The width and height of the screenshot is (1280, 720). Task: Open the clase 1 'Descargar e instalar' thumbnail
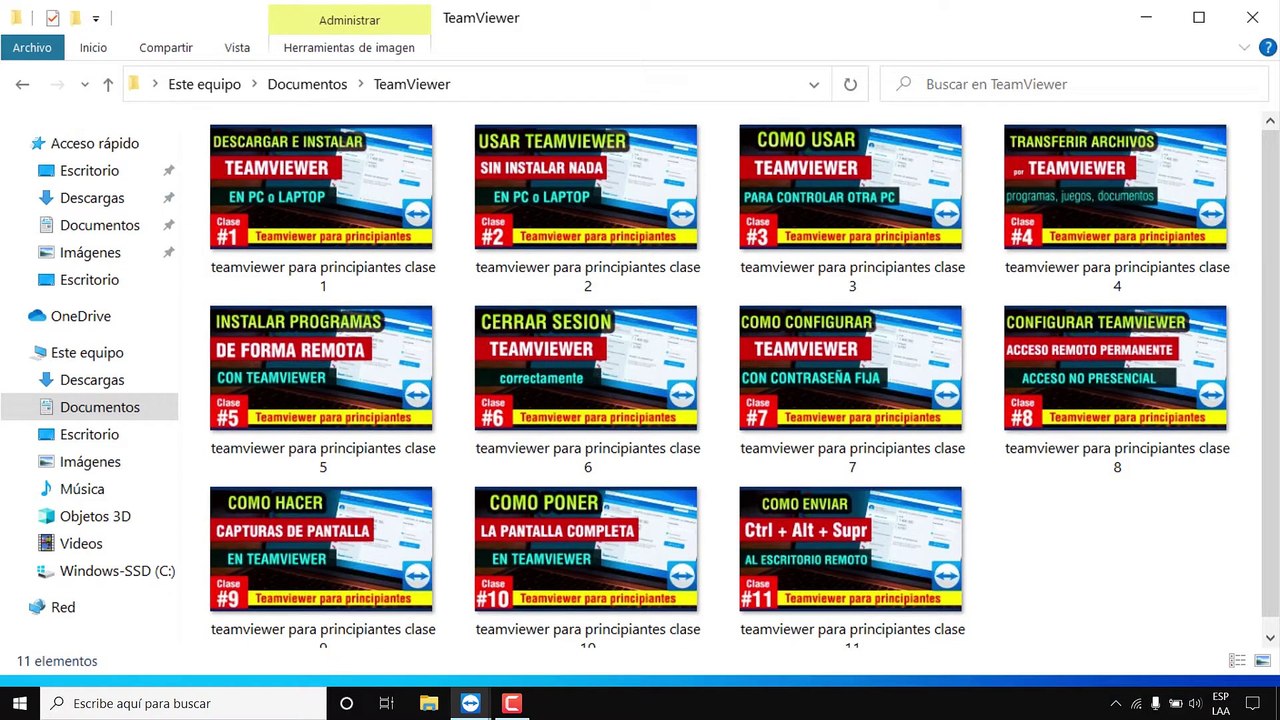pos(321,187)
